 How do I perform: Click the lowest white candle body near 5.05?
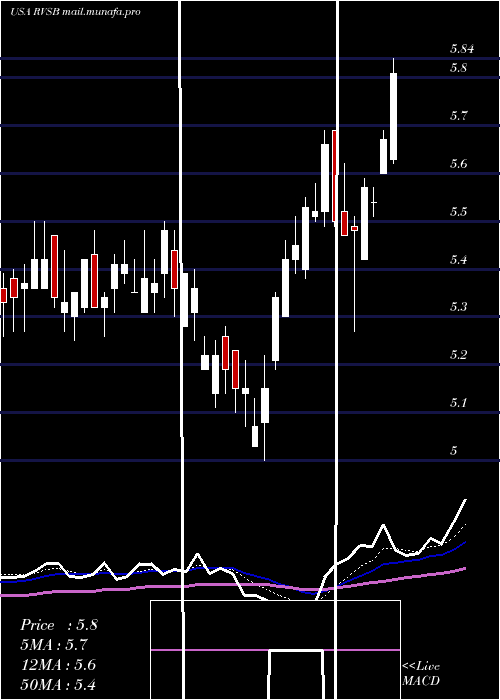coord(255,436)
